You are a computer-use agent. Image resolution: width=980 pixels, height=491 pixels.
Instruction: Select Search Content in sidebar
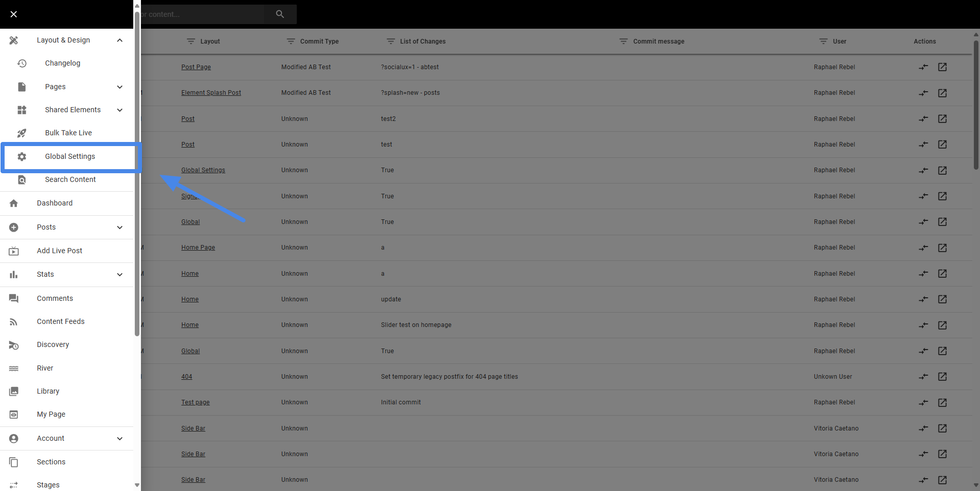70,180
